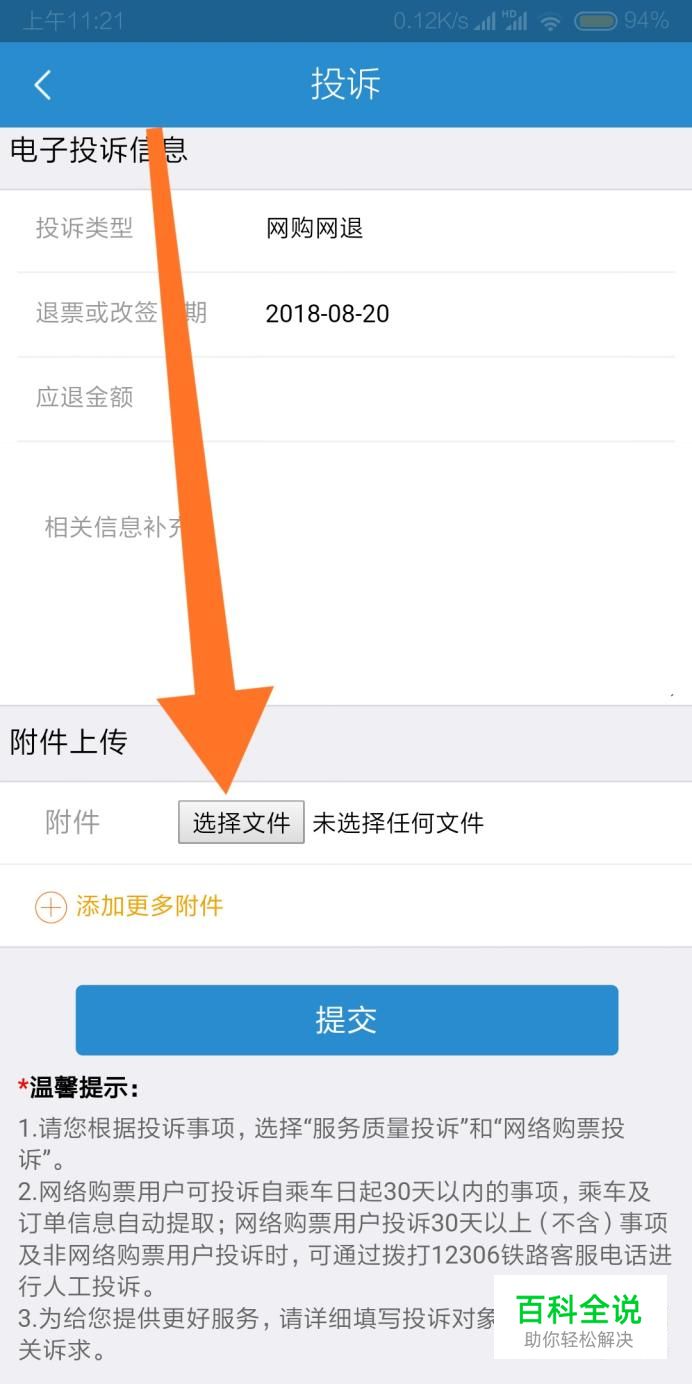Viewport: 692px width, 1384px height.
Task: Tap the battery icon in status bar
Action: coord(596,21)
